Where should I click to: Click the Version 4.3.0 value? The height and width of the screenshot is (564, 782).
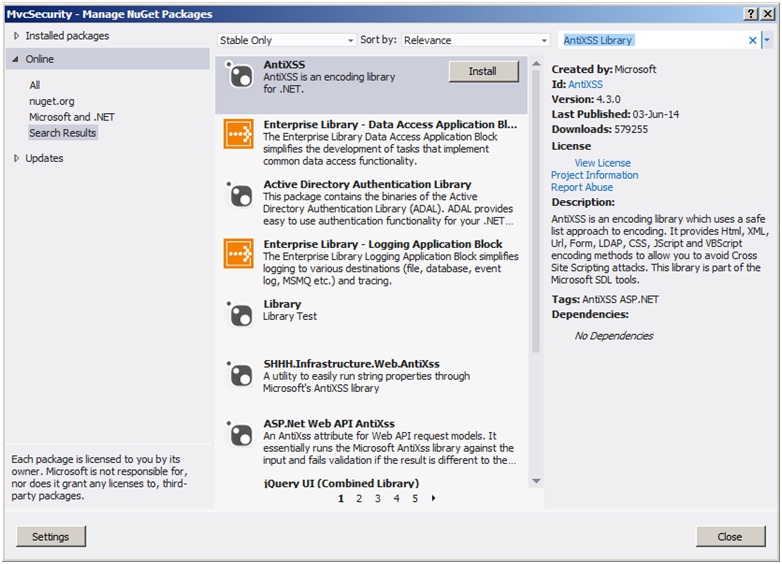[x=608, y=99]
